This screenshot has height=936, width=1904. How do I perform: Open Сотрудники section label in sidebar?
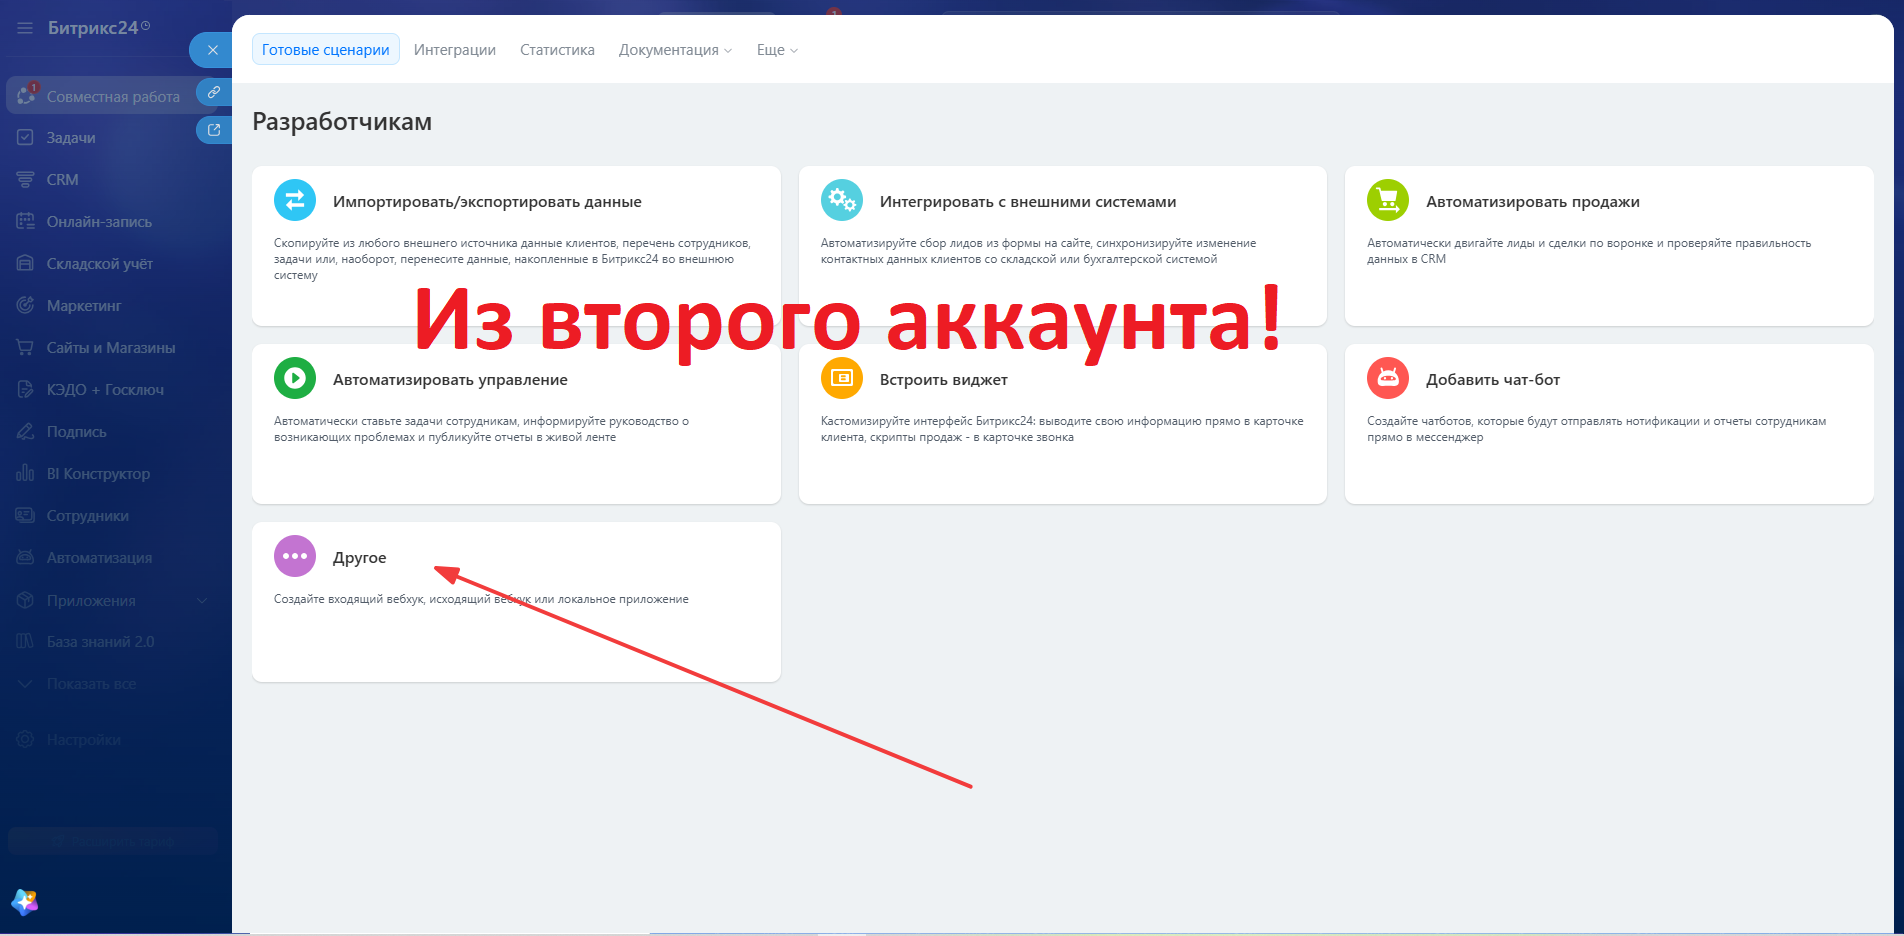pos(88,516)
